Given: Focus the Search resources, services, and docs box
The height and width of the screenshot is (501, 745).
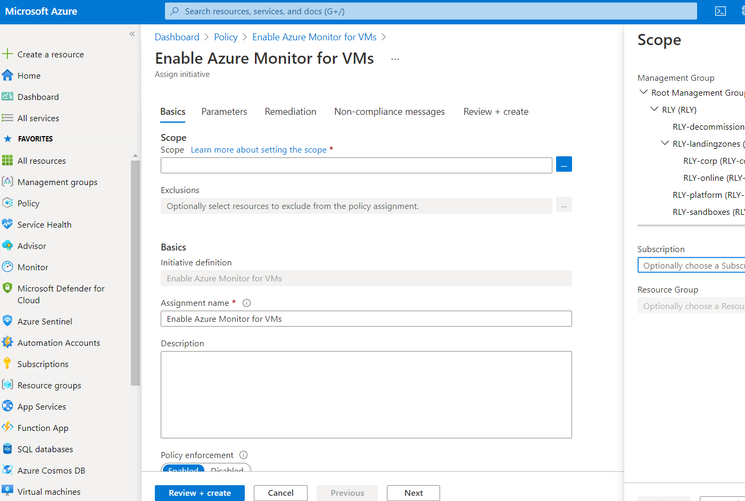Looking at the screenshot, I should [x=430, y=11].
